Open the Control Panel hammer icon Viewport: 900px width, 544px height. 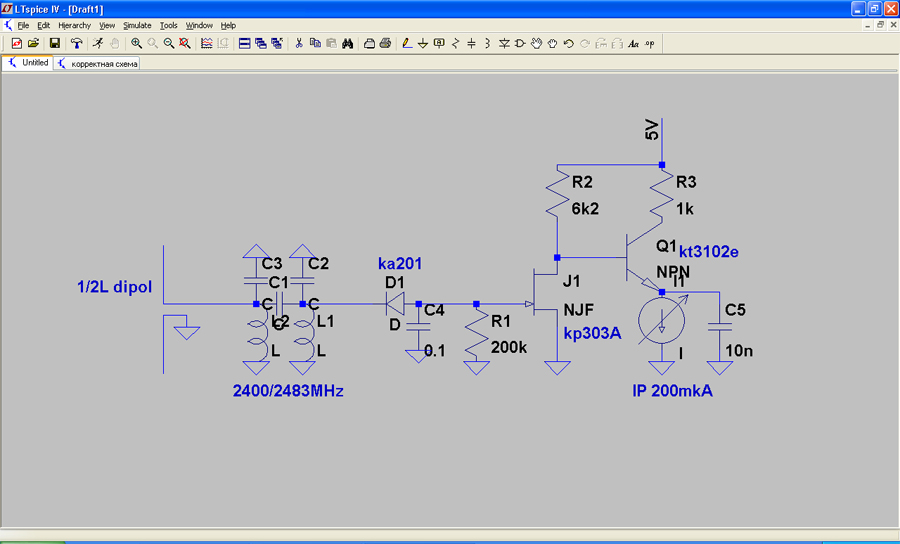click(x=76, y=44)
